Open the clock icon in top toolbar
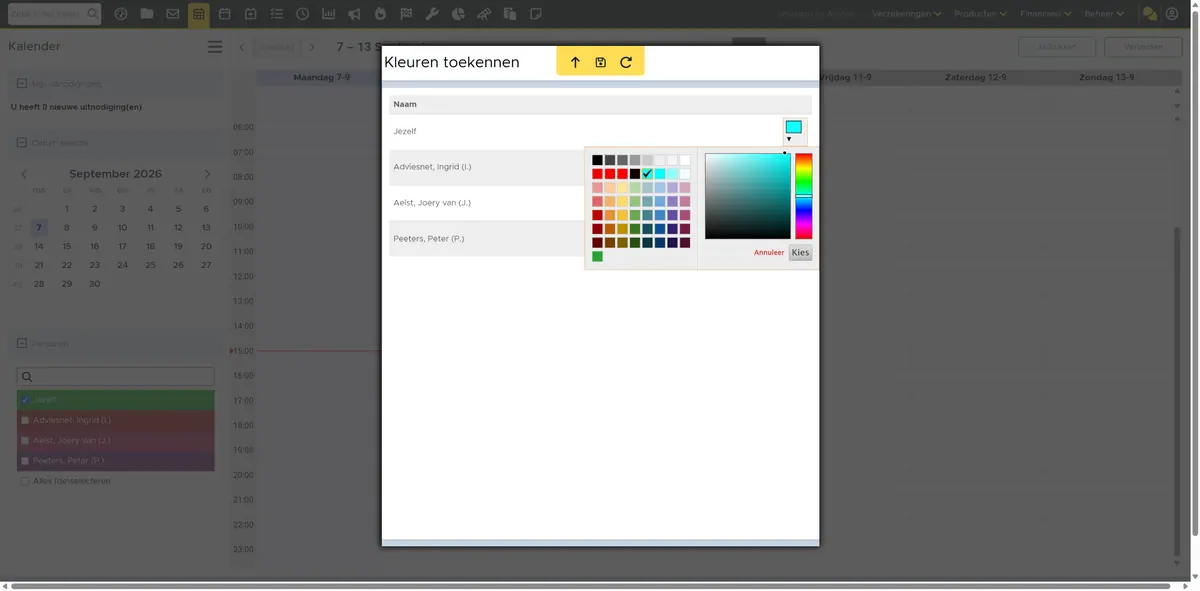Screen dimensions: 1200x591 click(x=302, y=14)
